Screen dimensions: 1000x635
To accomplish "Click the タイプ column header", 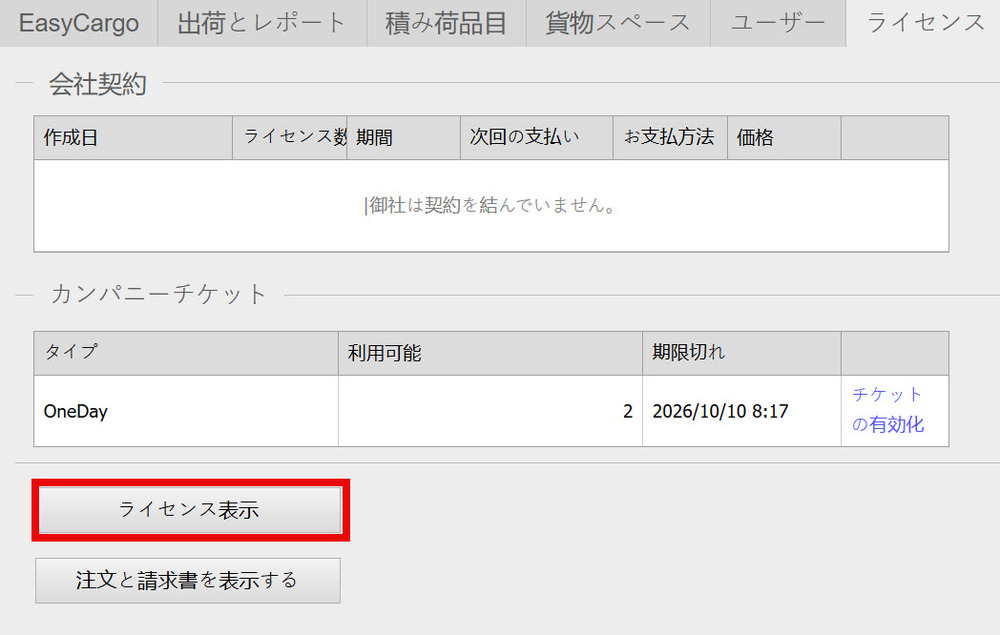I will 186,353.
